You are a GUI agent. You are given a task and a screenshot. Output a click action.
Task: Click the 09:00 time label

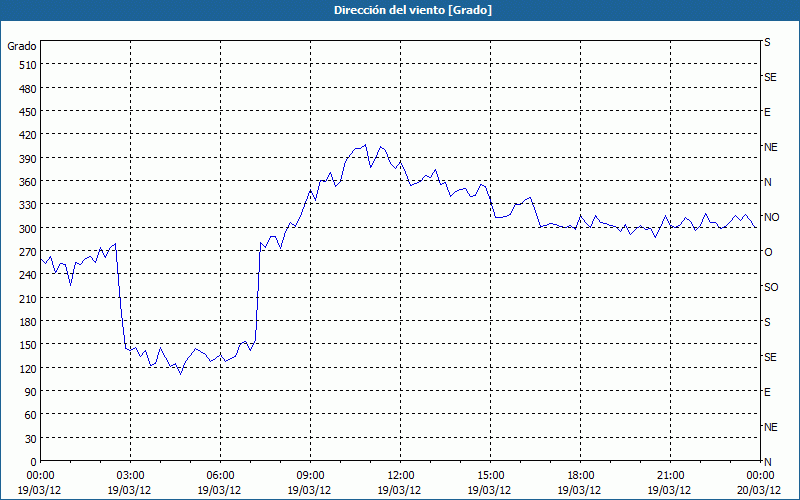pyautogui.click(x=310, y=476)
